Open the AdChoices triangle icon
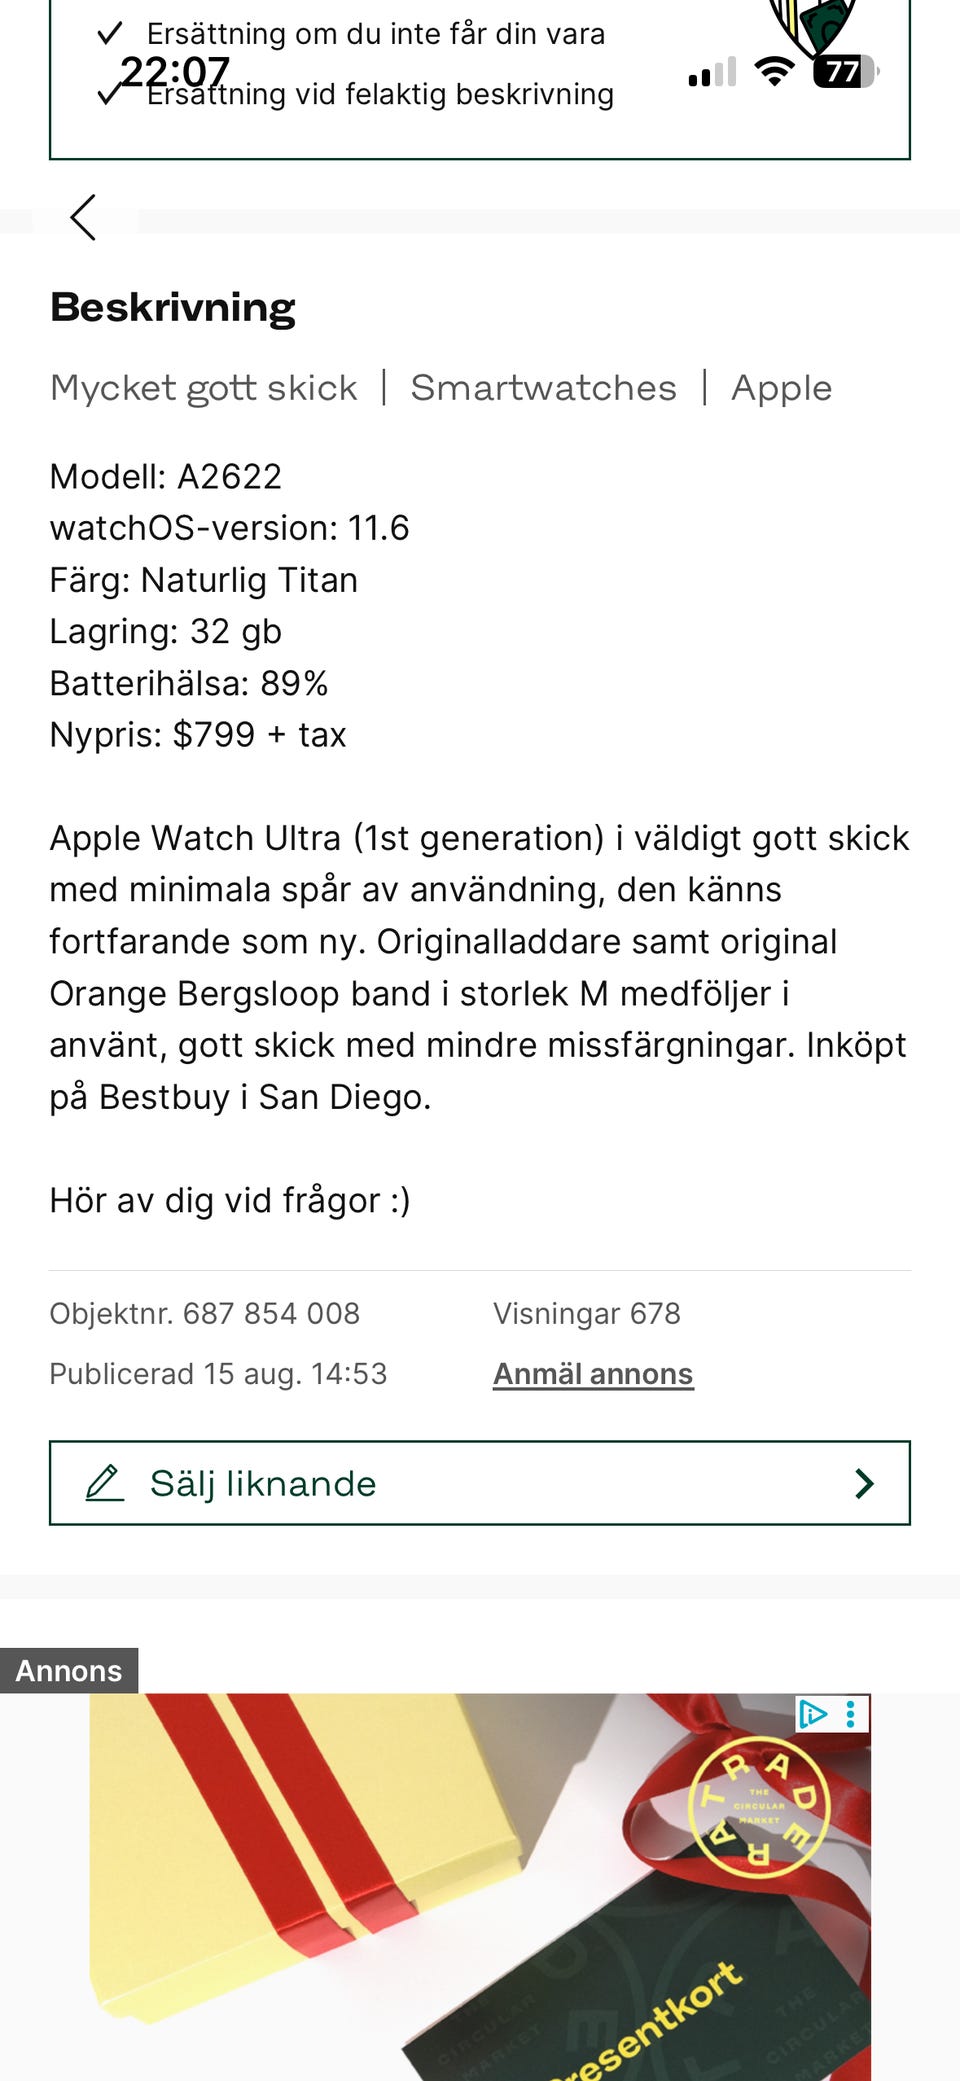Screen dimensions: 960x2081 click(812, 1714)
